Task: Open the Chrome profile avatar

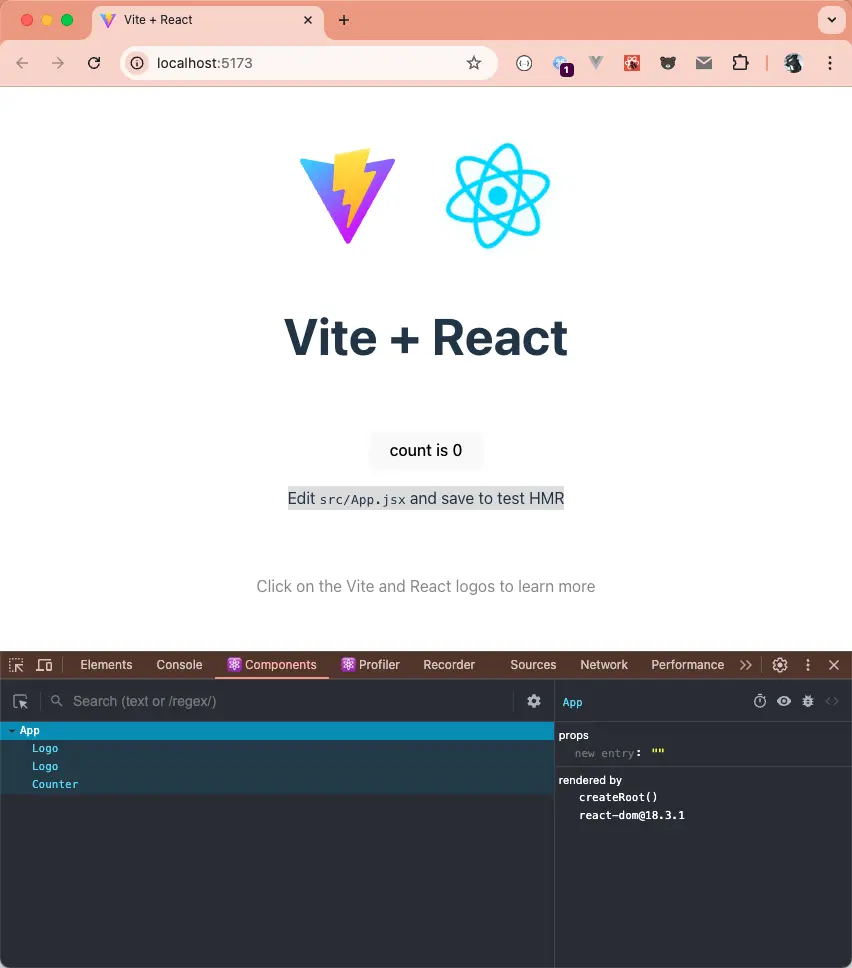Action: pyautogui.click(x=793, y=63)
